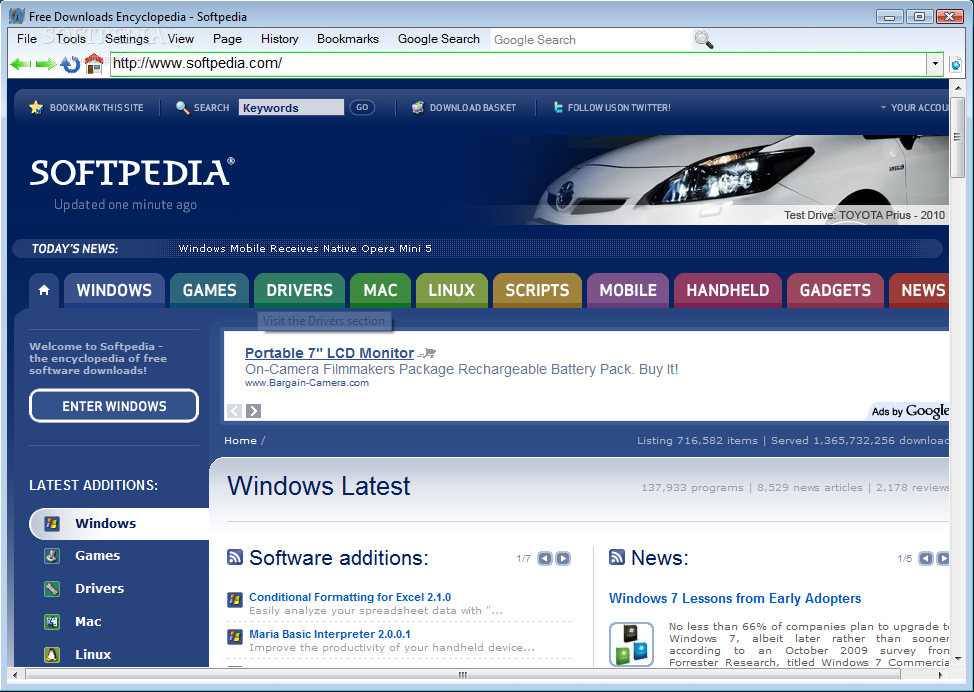Click the Maria Basic Interpreter entry icon

coord(235,637)
